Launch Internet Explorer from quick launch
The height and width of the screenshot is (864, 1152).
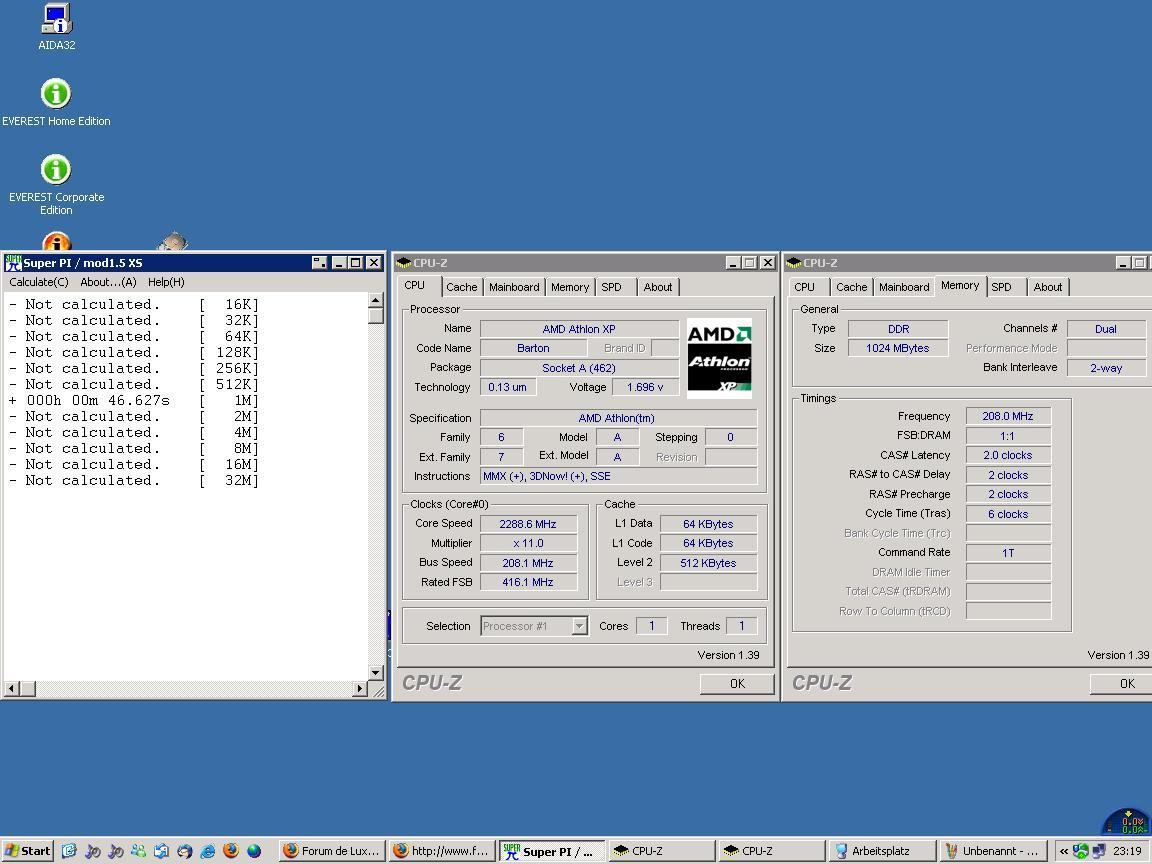coord(208,851)
